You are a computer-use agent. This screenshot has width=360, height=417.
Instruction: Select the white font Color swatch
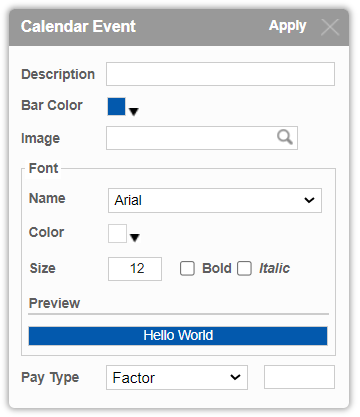pos(117,233)
